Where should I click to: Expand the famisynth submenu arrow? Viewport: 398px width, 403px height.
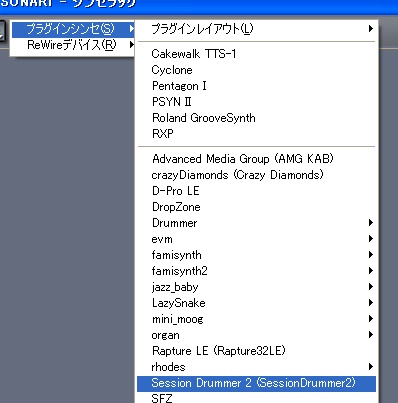point(371,255)
